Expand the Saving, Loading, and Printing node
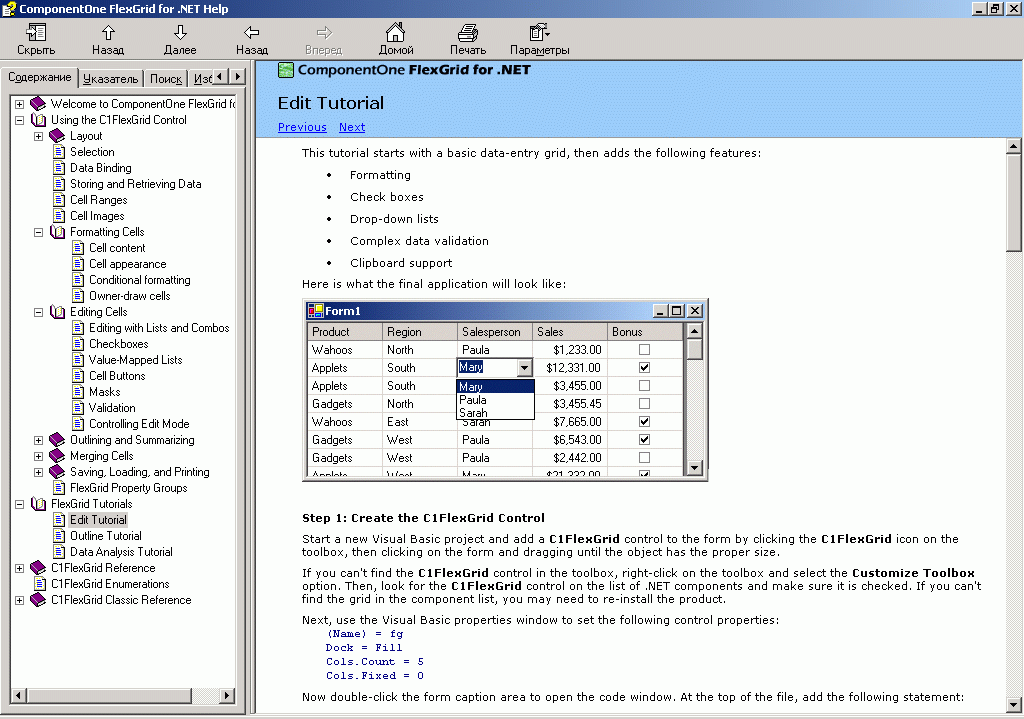1024x719 pixels. coord(39,472)
